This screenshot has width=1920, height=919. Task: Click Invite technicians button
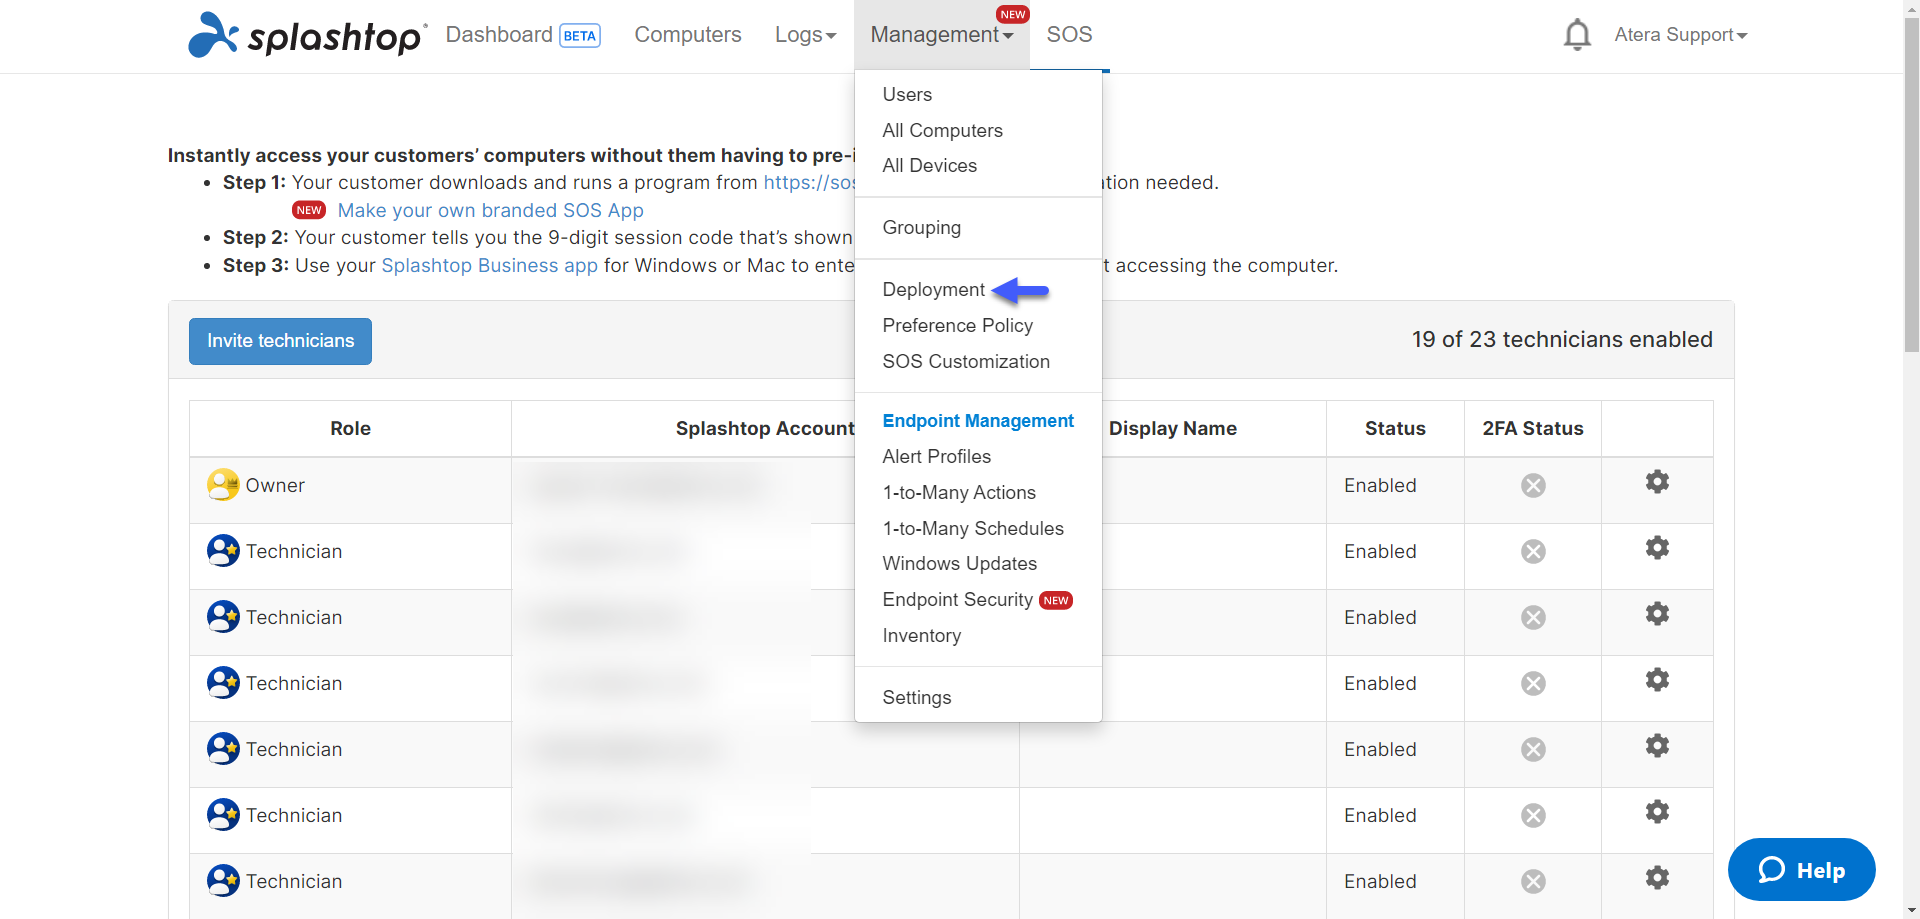point(280,341)
